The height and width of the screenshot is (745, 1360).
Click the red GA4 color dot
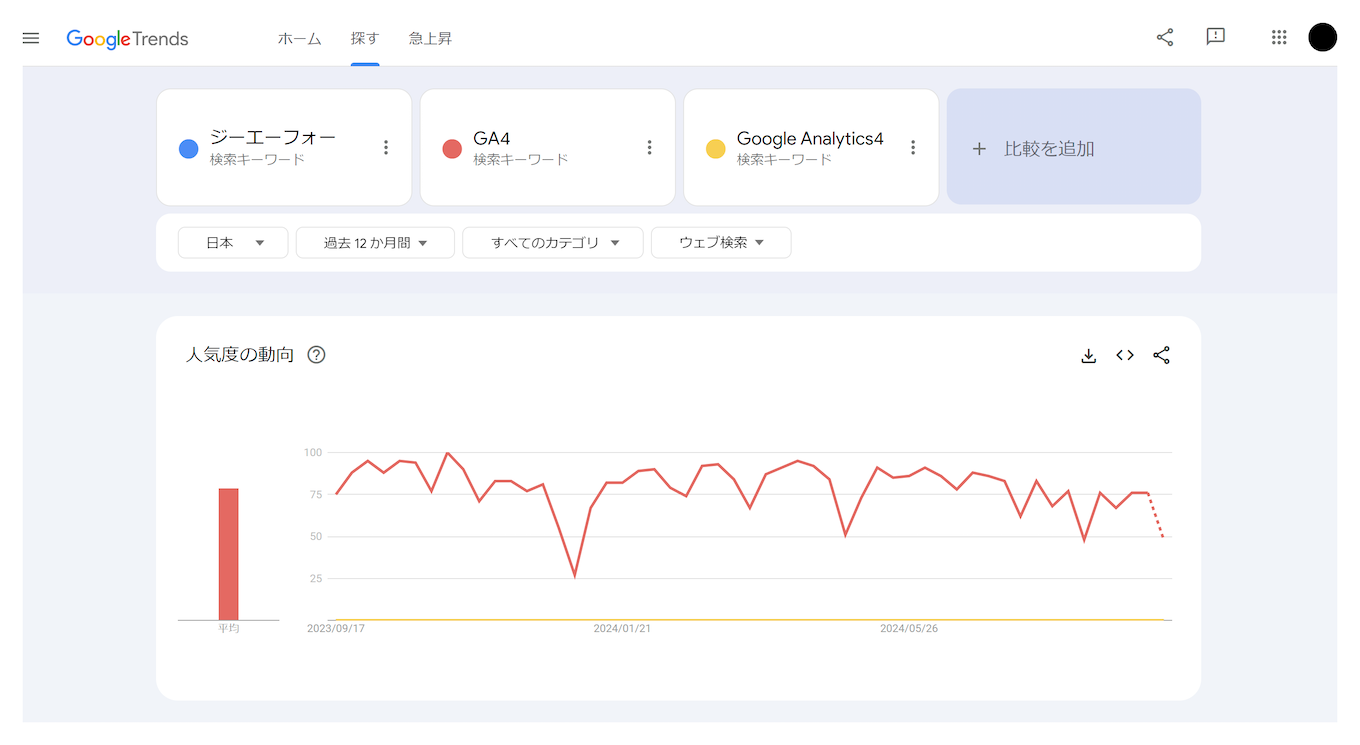452,149
